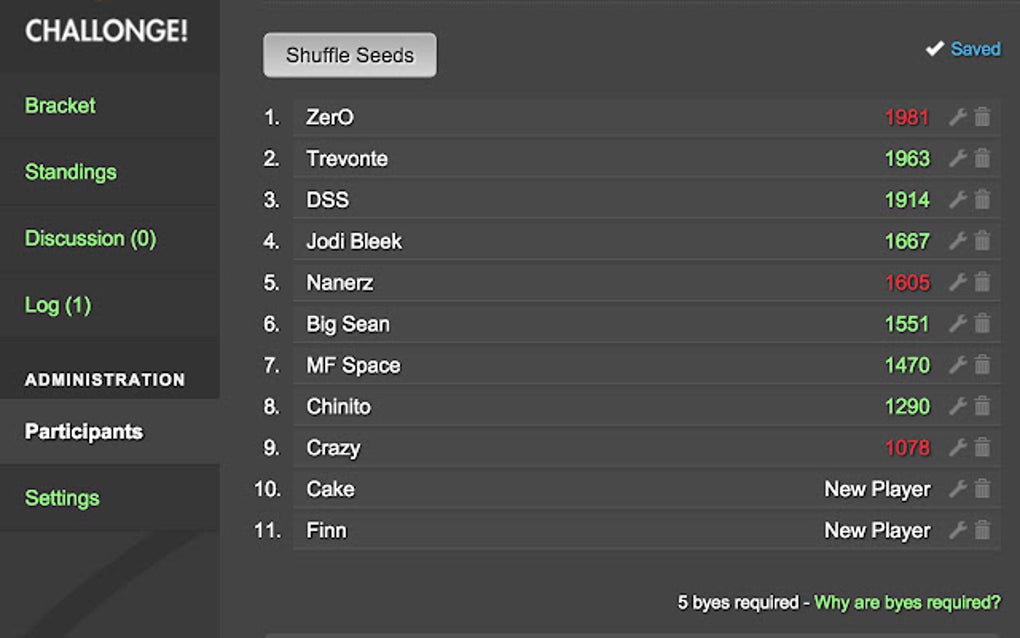This screenshot has width=1020, height=638.
Task: Select the Participants sidebar item
Action: (x=84, y=432)
